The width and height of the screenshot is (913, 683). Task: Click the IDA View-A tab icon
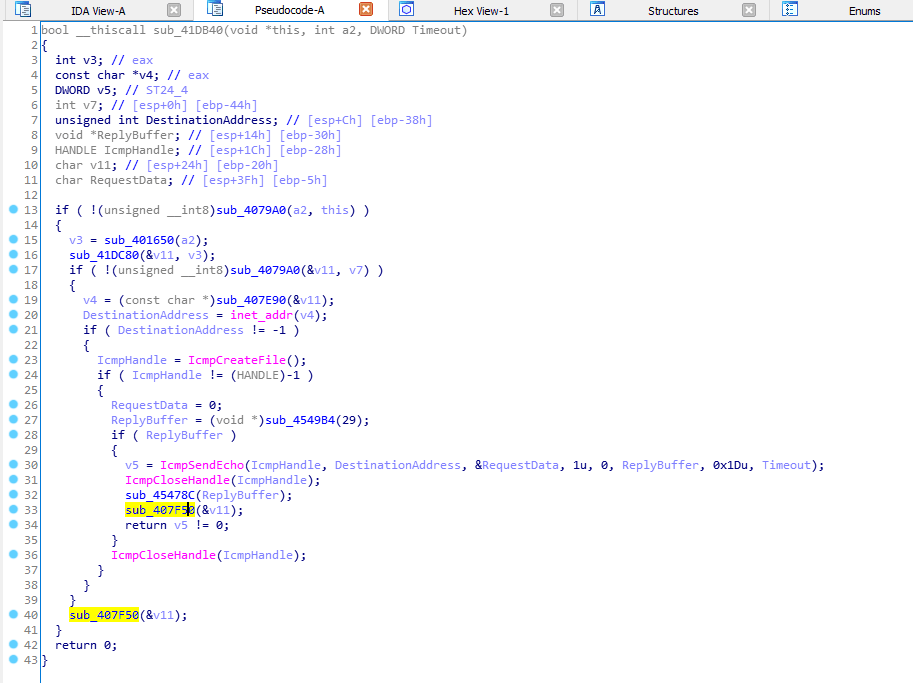click(23, 9)
